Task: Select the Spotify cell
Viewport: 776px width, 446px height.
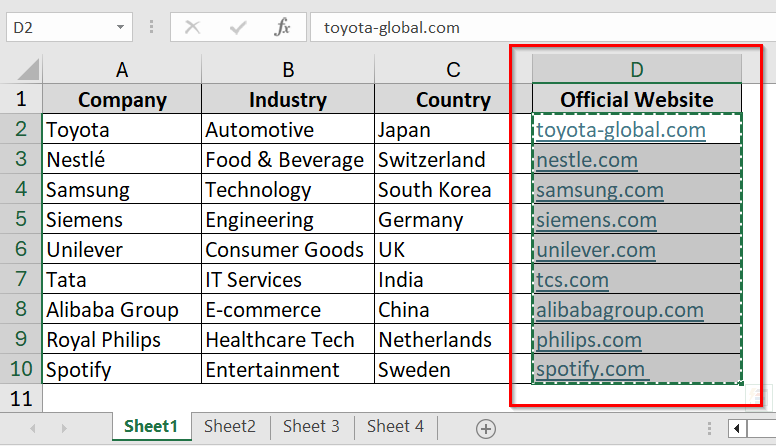Action: (x=122, y=369)
